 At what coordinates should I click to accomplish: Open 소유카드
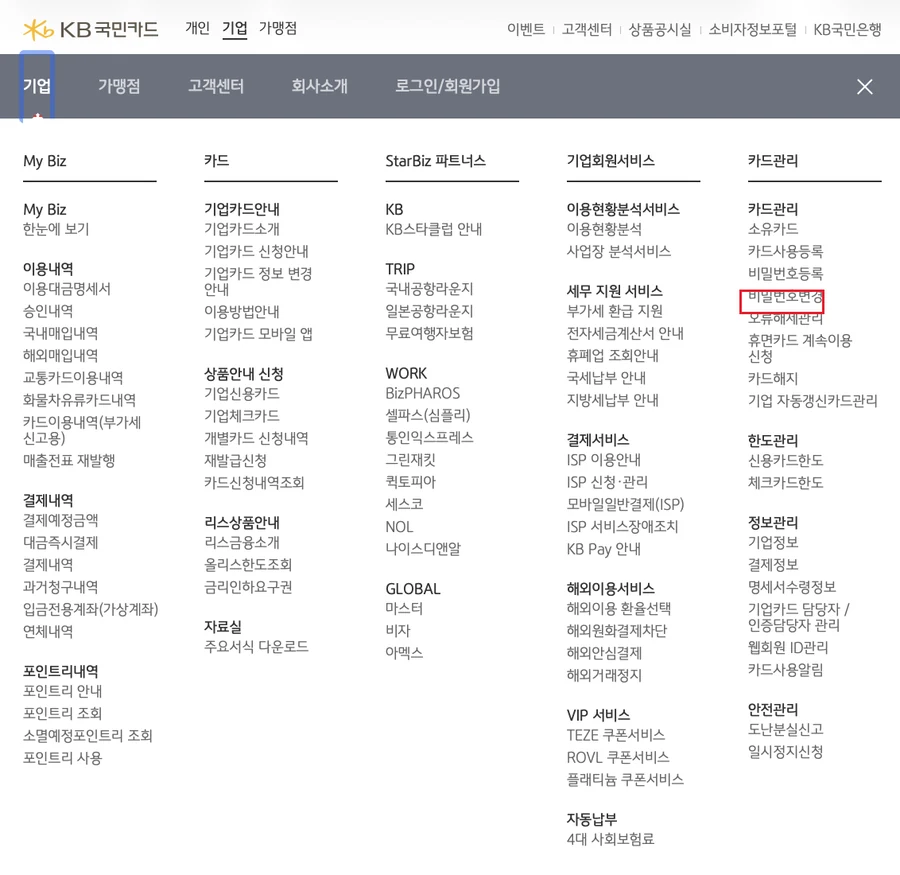point(773,229)
